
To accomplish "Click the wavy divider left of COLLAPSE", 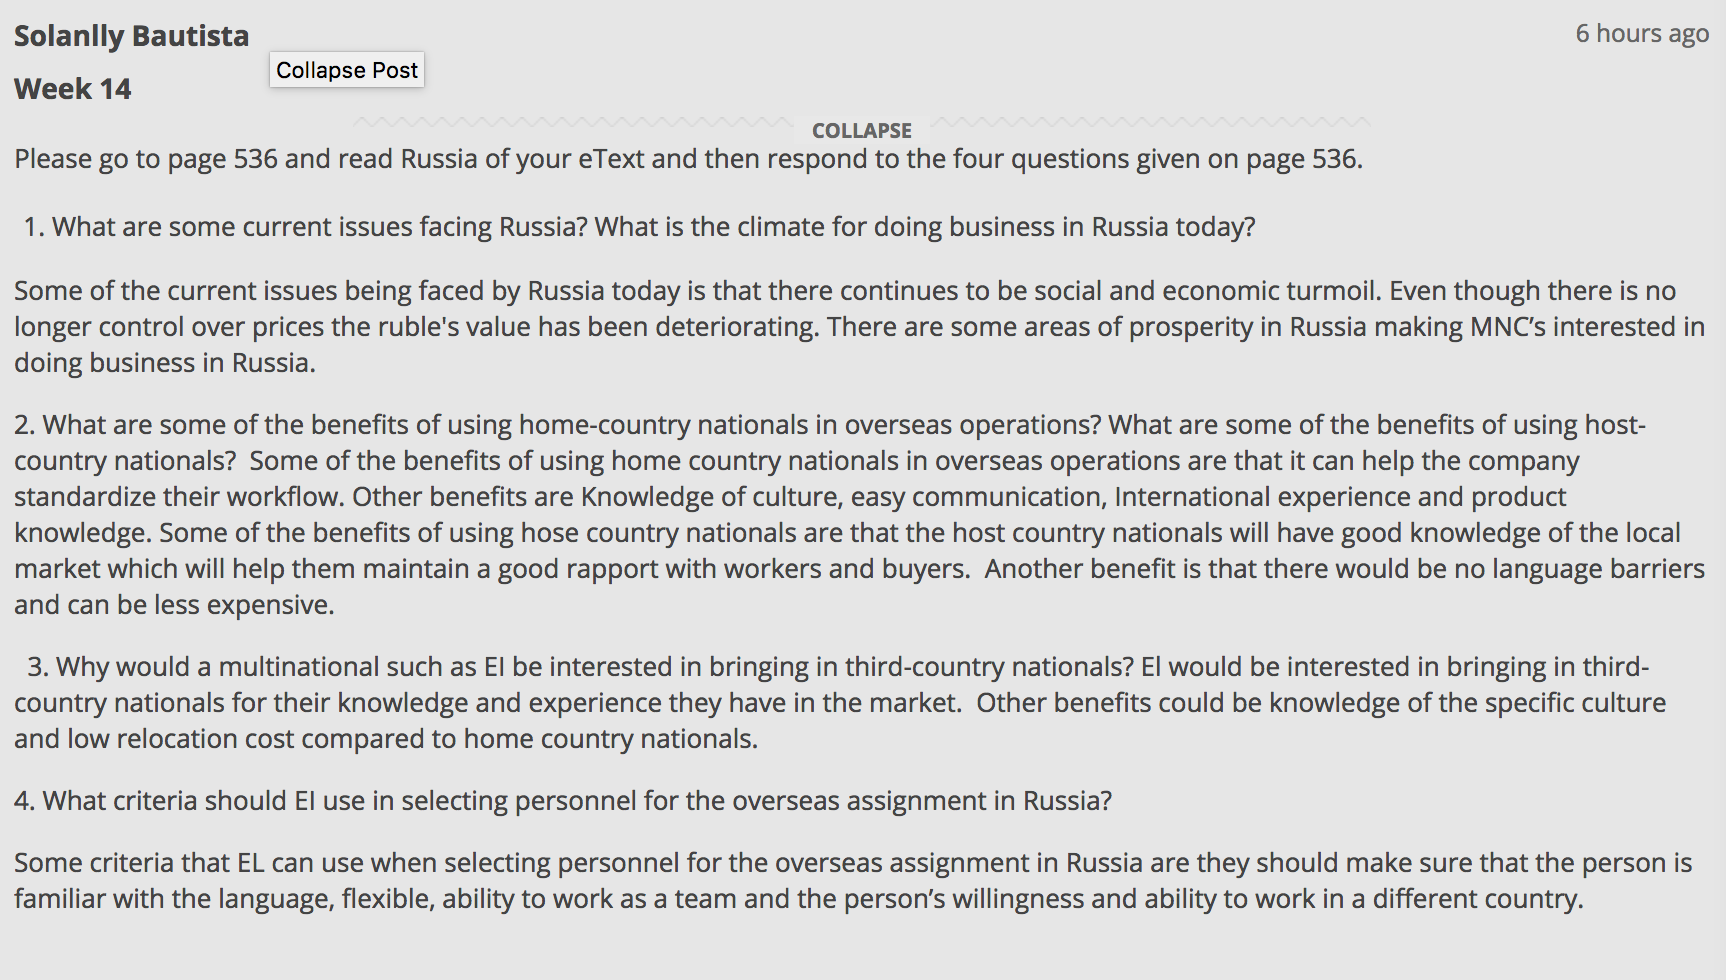I will pos(573,122).
